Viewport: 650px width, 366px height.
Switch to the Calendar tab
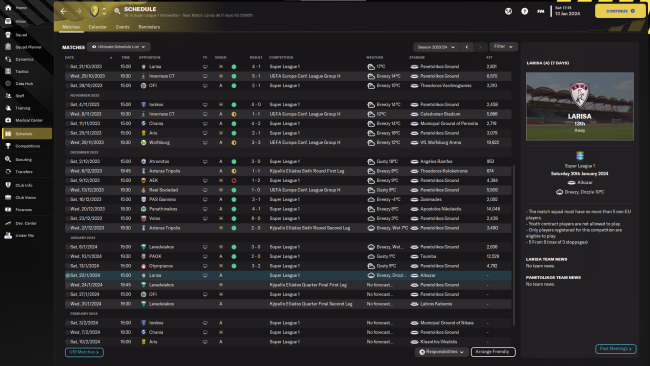[97, 27]
